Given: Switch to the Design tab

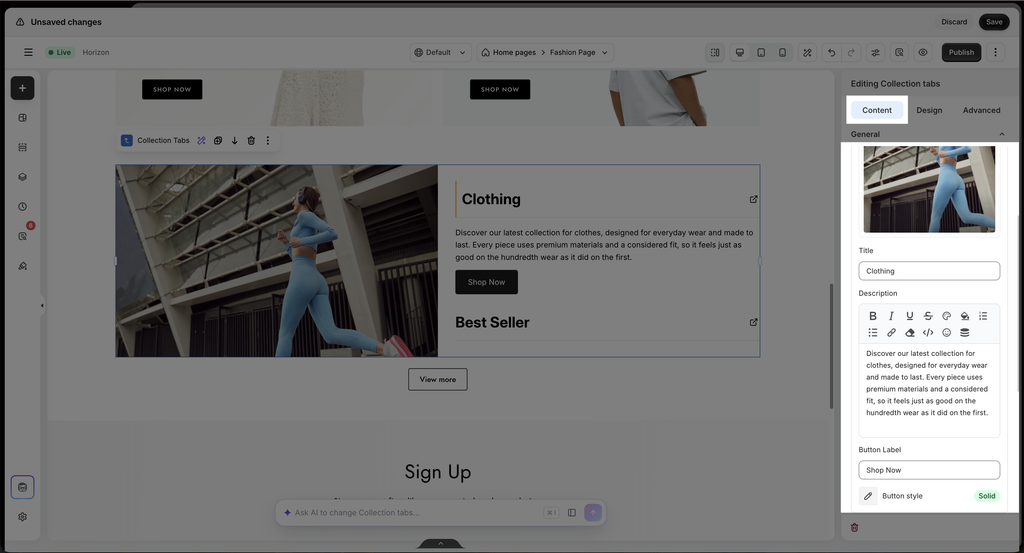Looking at the screenshot, I should [929, 110].
